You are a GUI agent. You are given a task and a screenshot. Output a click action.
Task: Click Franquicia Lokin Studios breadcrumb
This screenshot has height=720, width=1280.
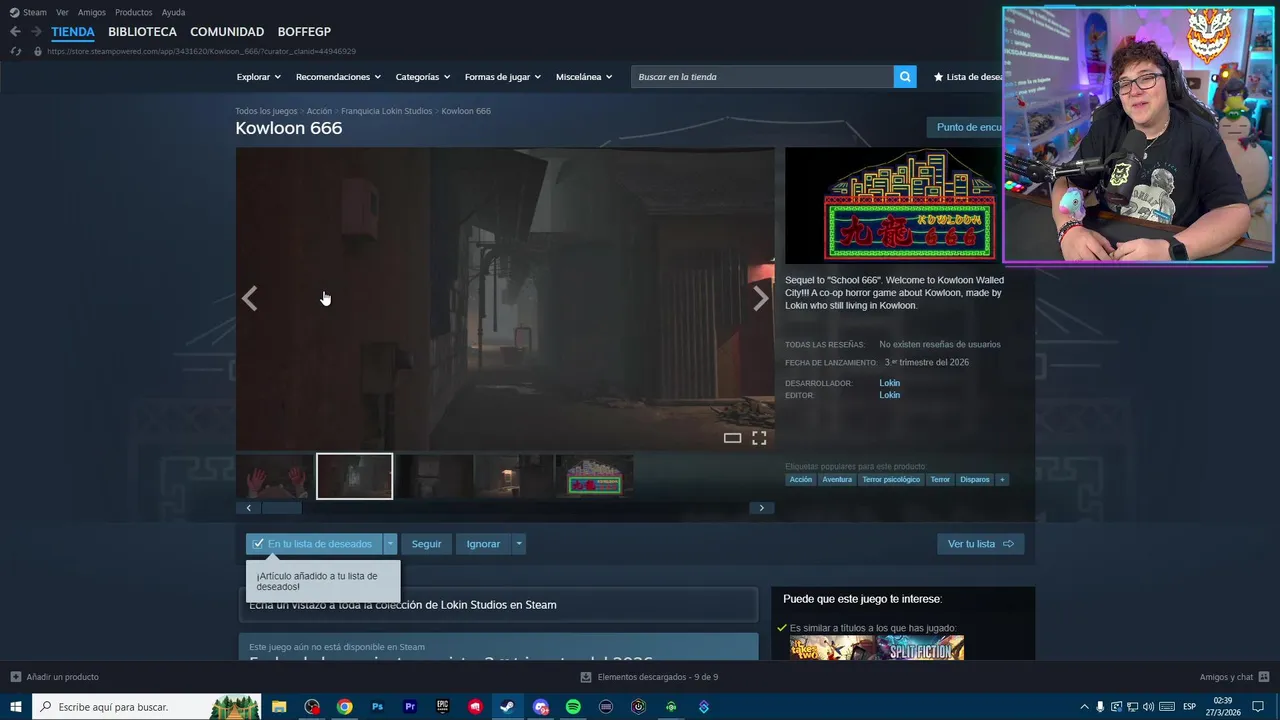(386, 111)
